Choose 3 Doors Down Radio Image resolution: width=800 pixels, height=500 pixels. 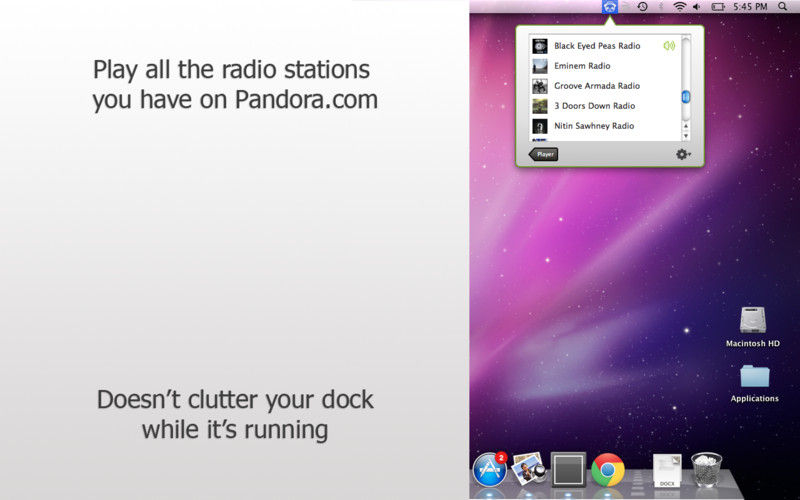tap(594, 106)
